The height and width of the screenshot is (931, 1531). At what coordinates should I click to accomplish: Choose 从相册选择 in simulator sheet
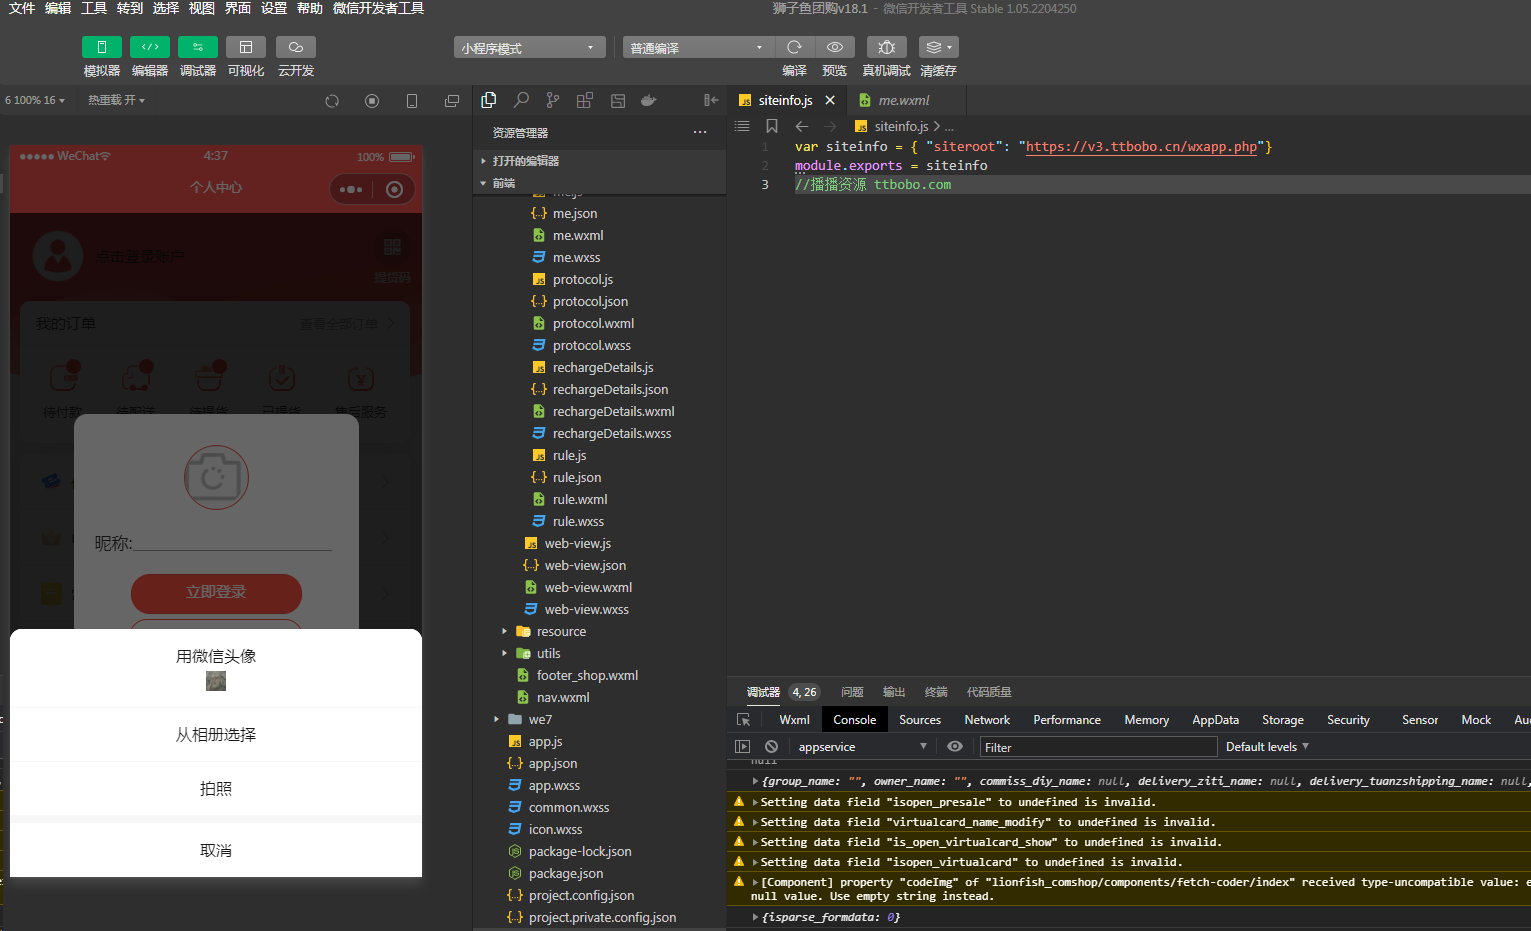[216, 734]
